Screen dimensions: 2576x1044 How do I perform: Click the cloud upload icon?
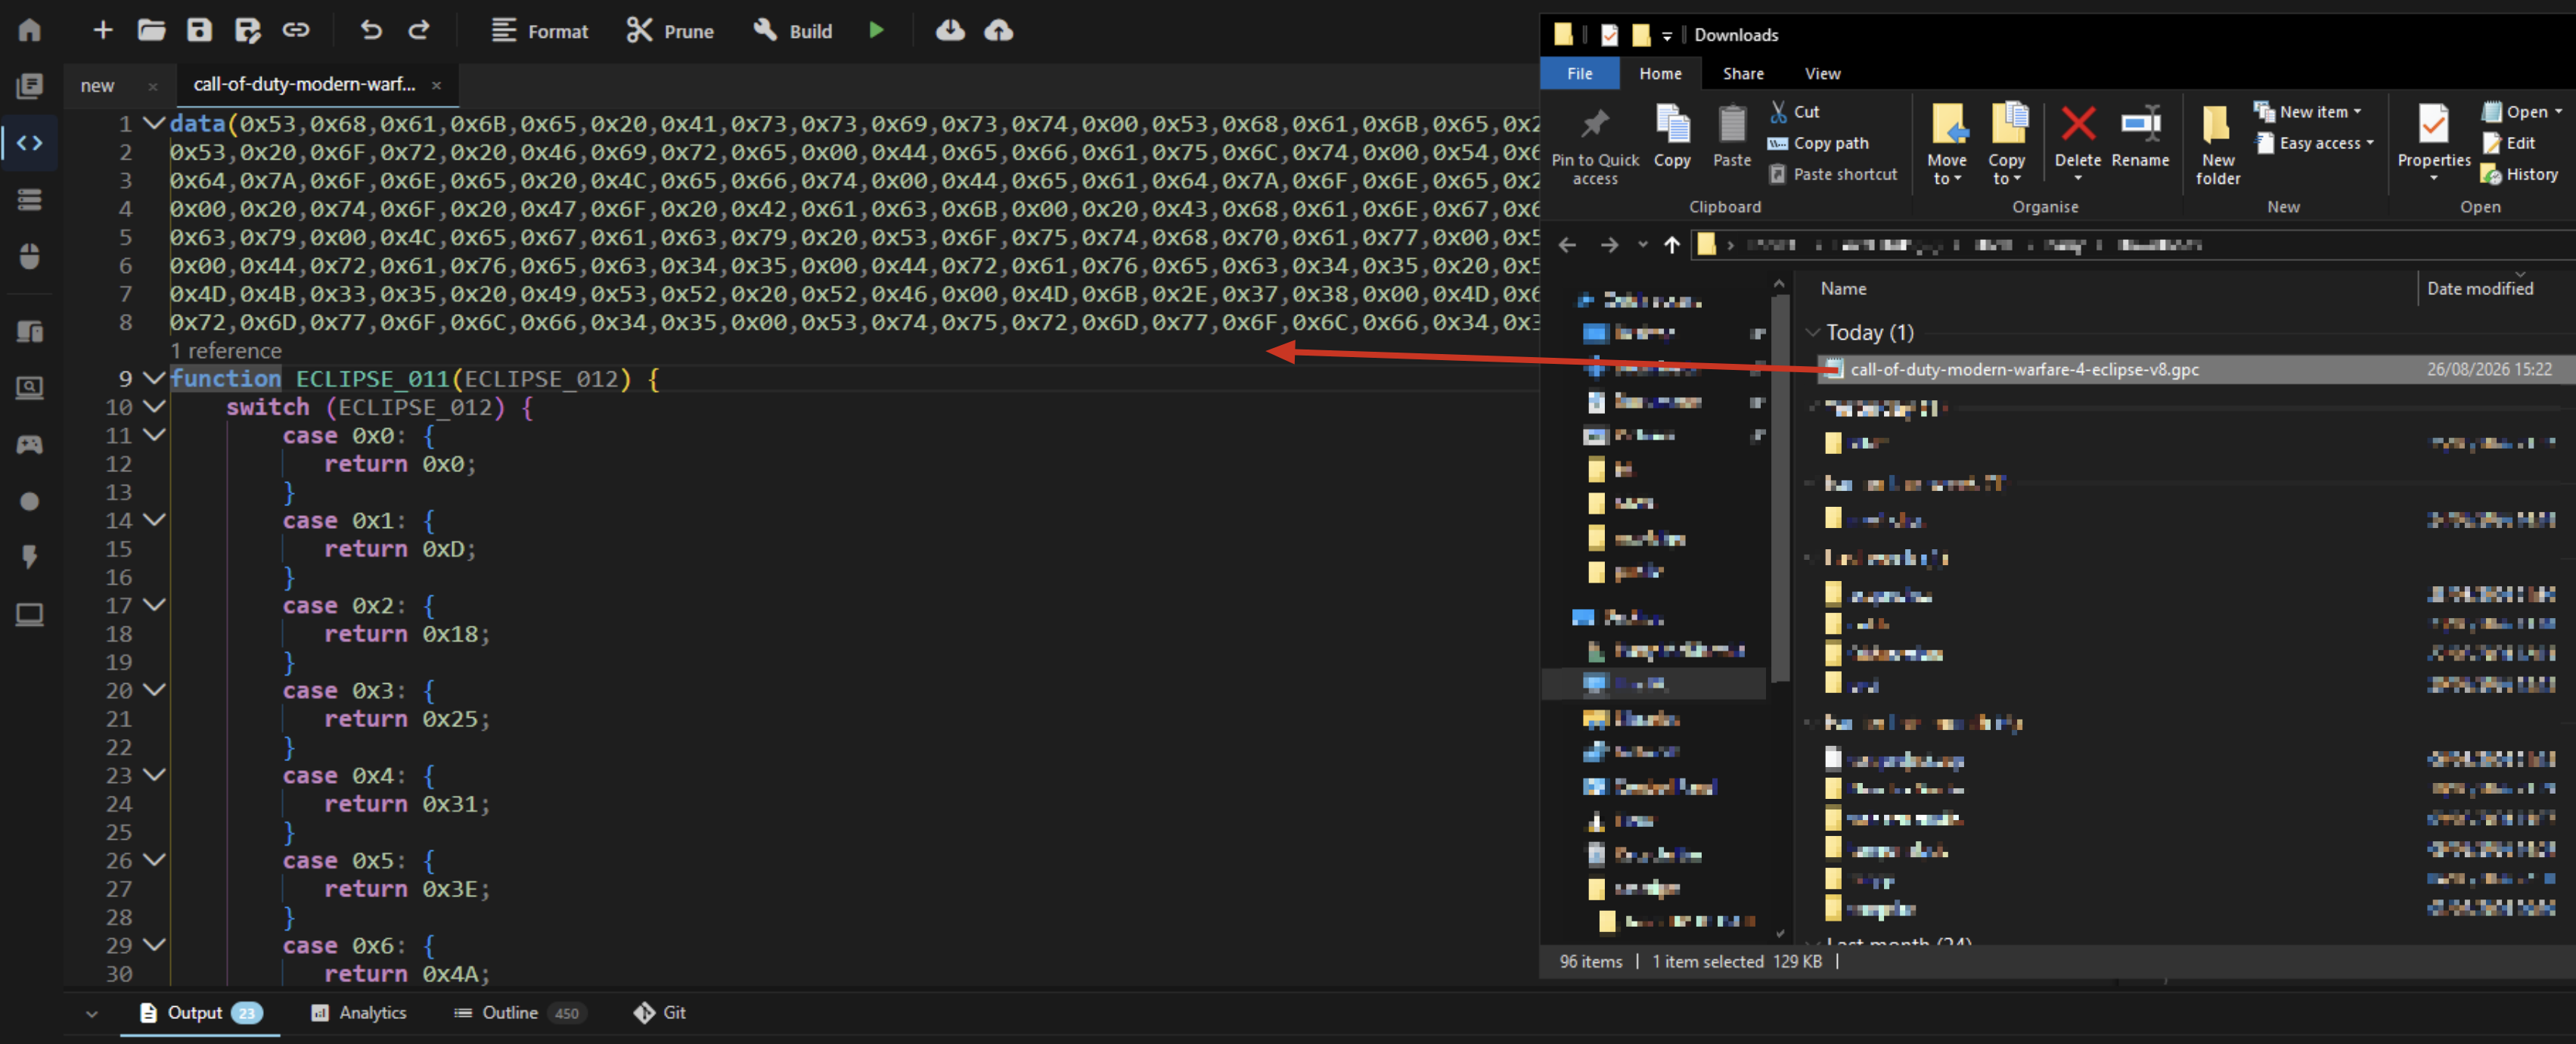tap(998, 30)
